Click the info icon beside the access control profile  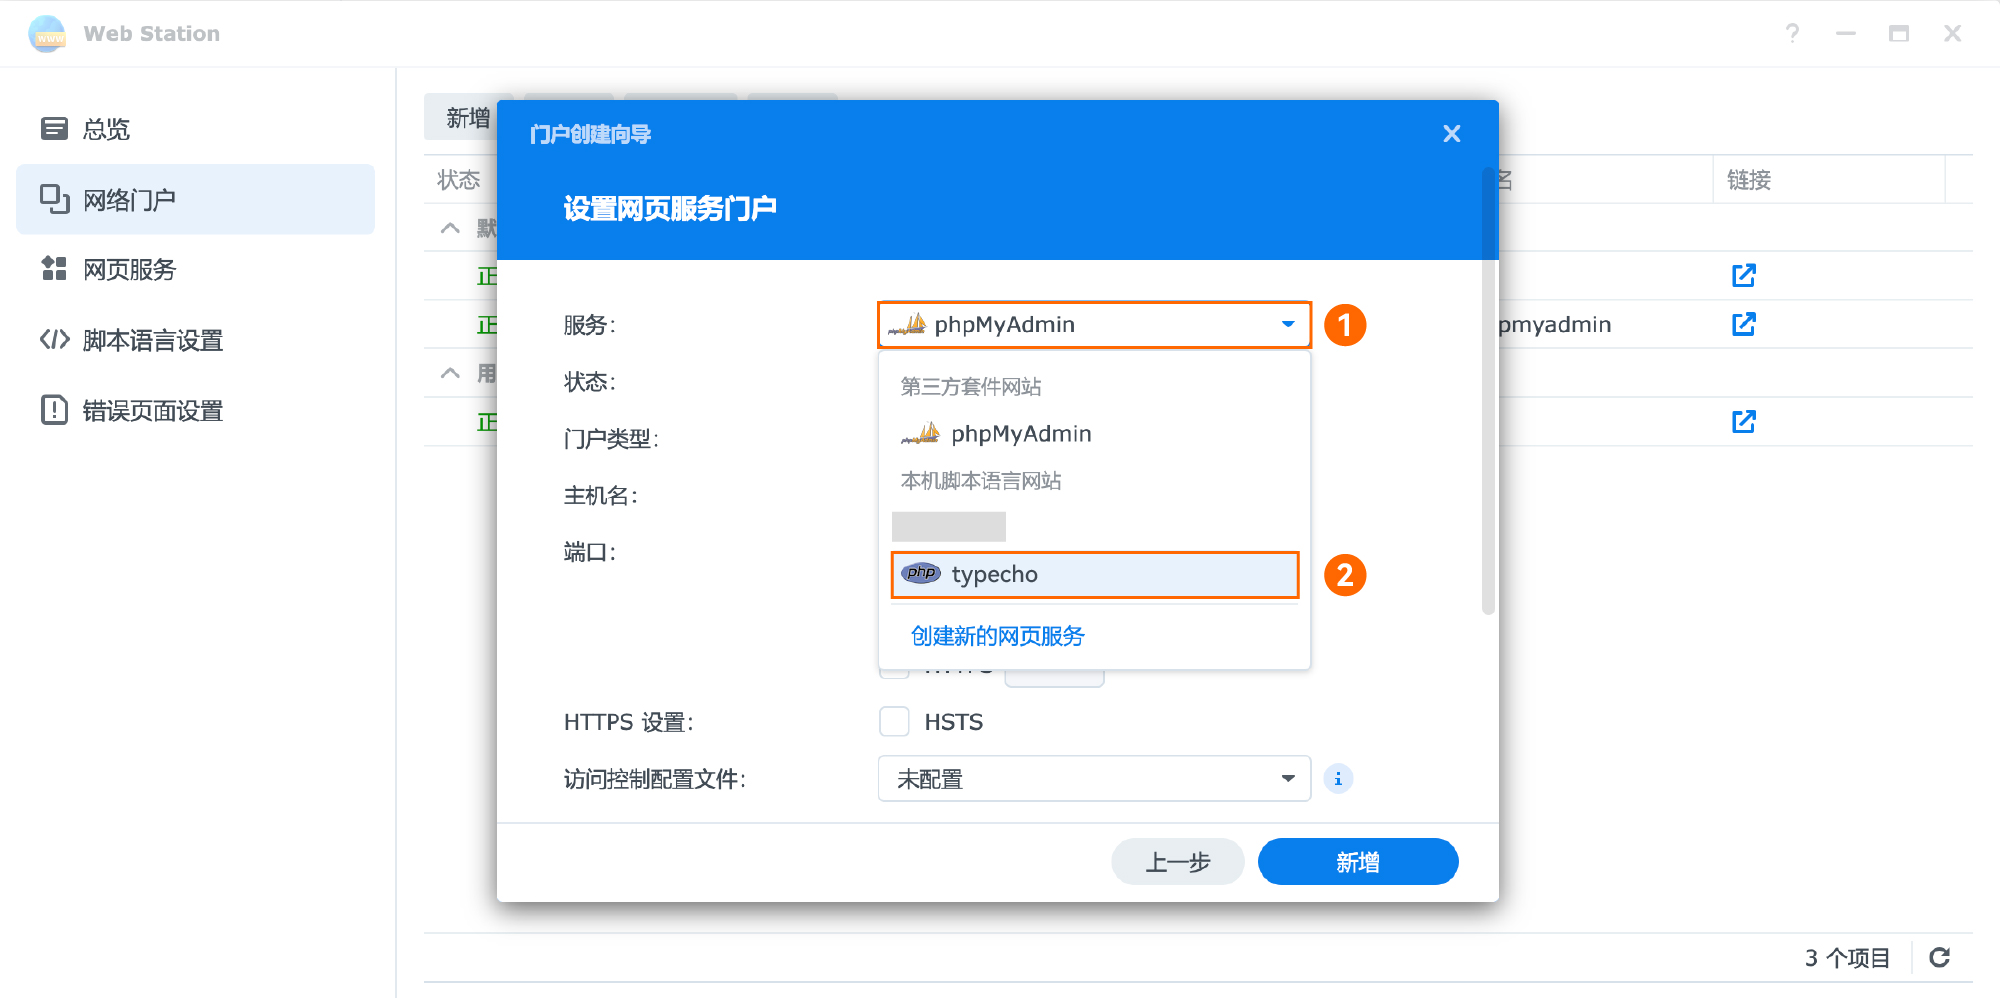click(1338, 779)
